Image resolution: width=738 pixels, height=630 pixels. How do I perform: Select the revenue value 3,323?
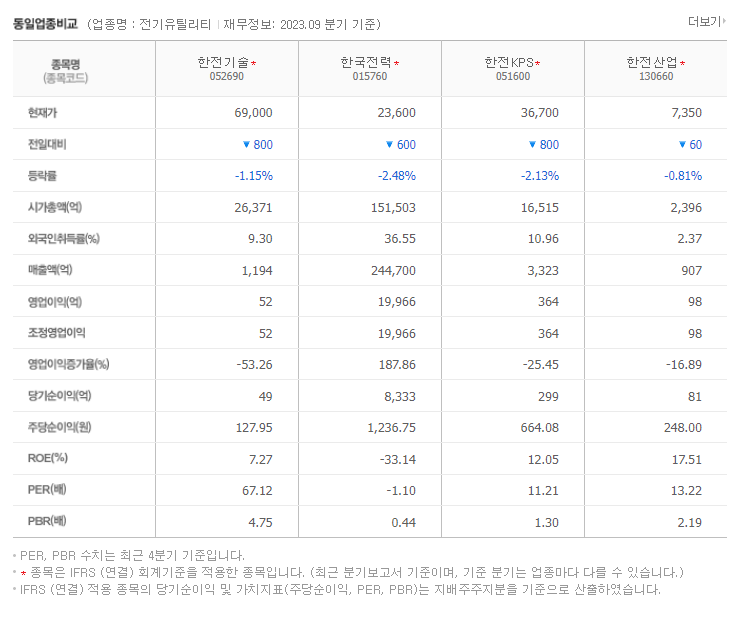pyautogui.click(x=543, y=271)
